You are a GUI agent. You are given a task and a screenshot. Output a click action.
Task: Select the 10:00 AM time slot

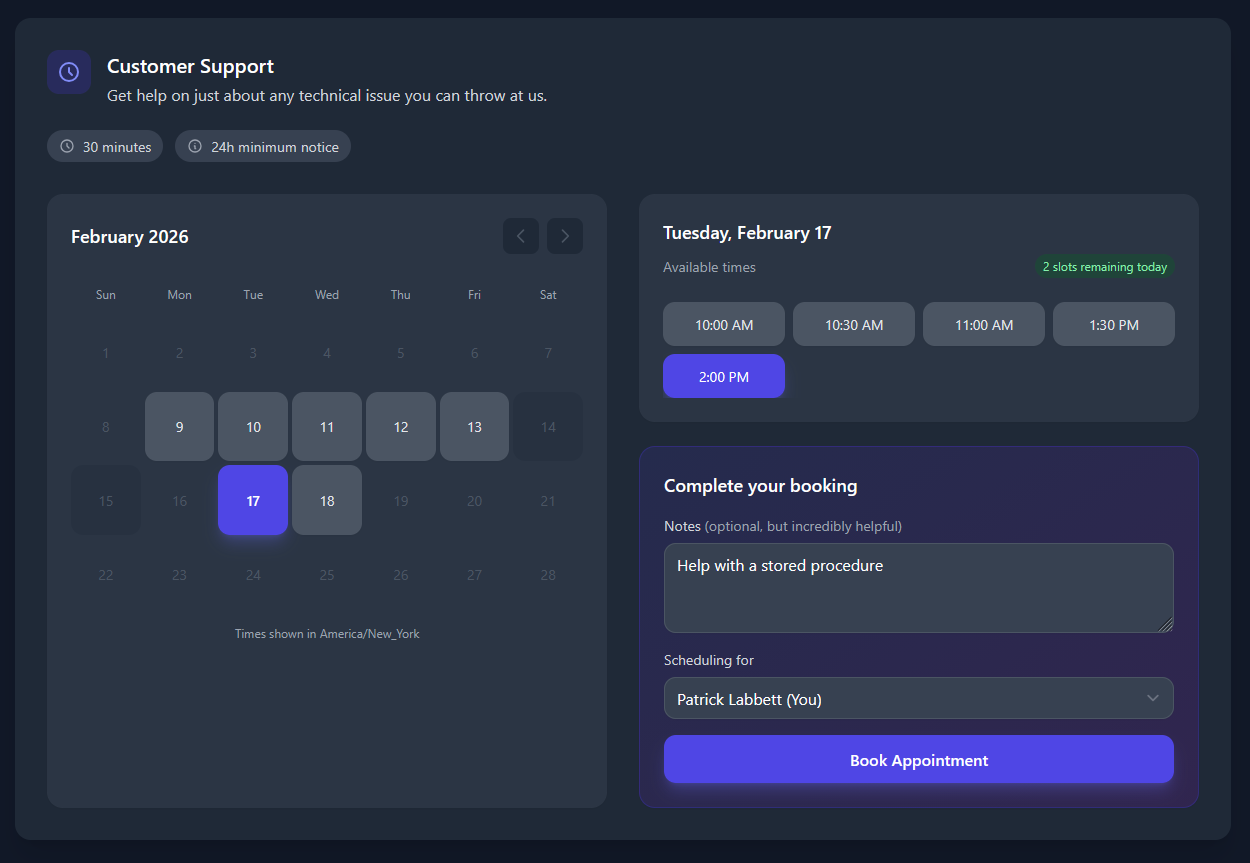pyautogui.click(x=724, y=324)
